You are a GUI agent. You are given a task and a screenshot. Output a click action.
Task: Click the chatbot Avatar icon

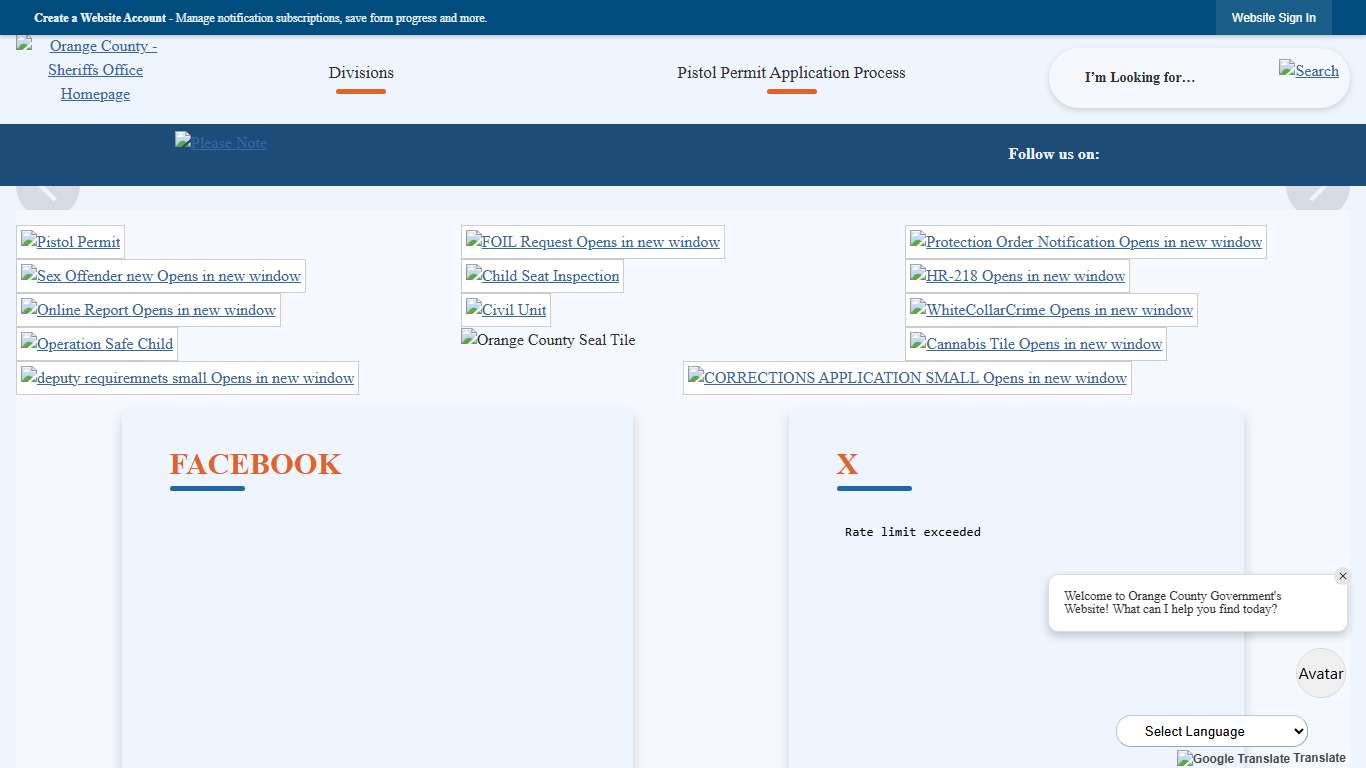click(1320, 673)
